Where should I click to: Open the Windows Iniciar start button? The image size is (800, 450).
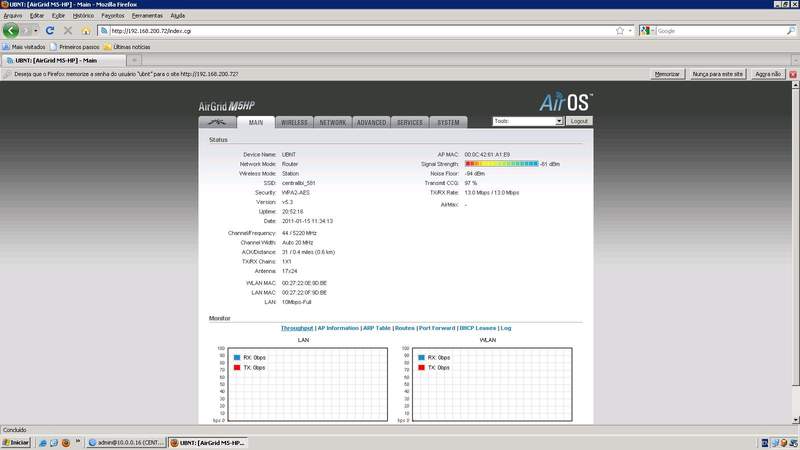click(x=16, y=442)
